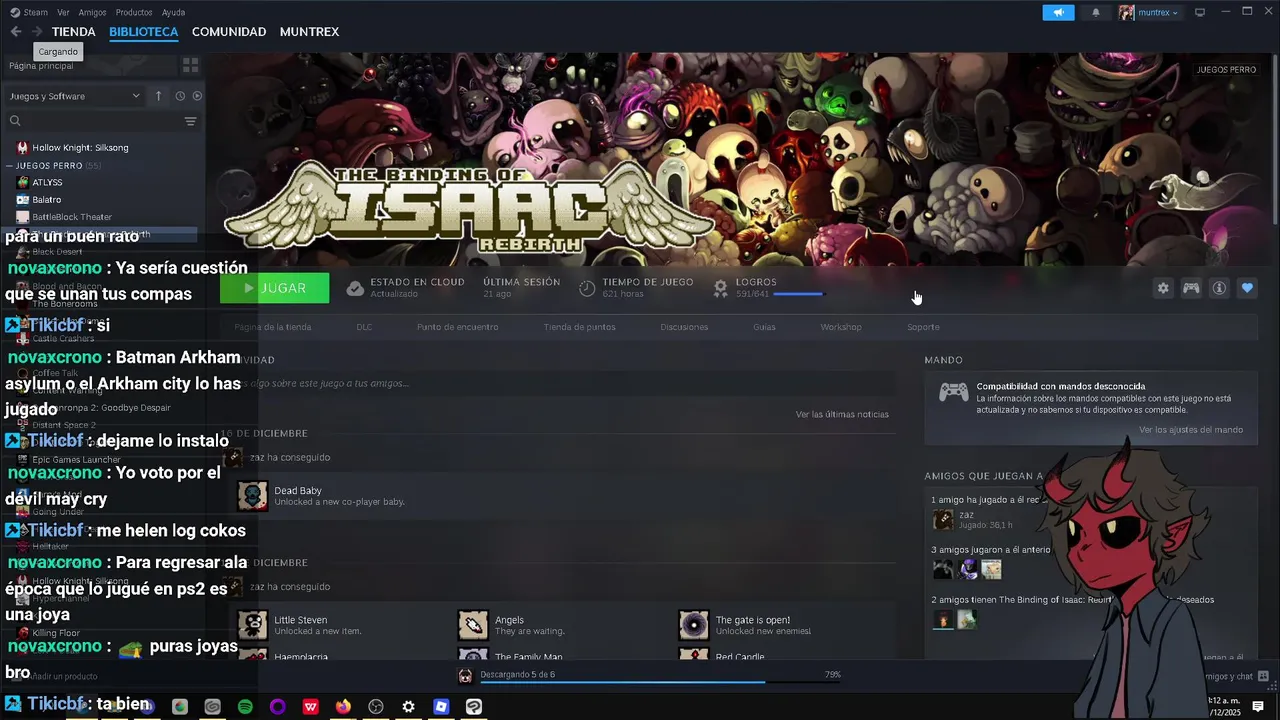Open advanced filter options icon

[190, 121]
